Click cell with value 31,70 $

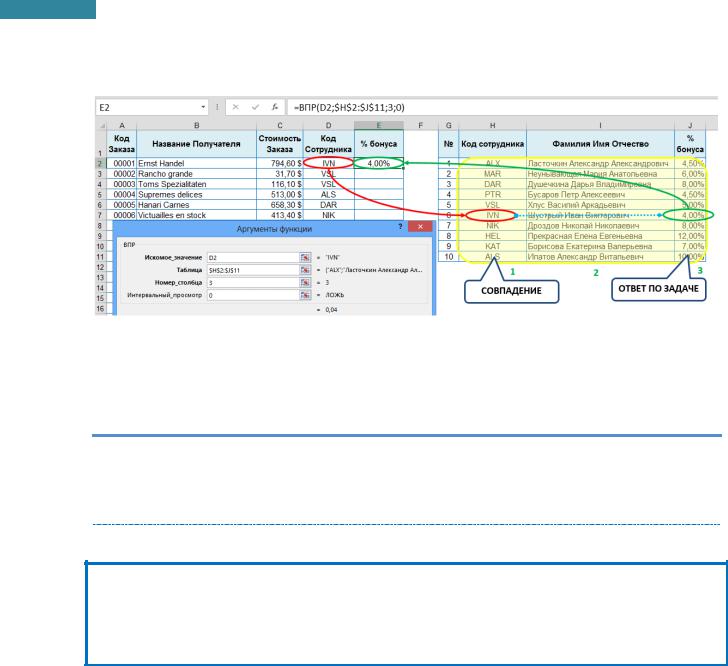pos(280,174)
